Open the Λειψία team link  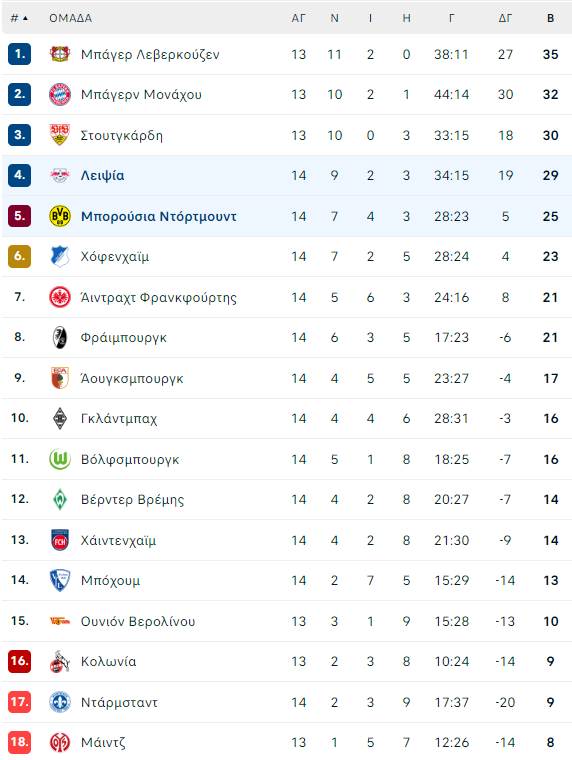102,175
